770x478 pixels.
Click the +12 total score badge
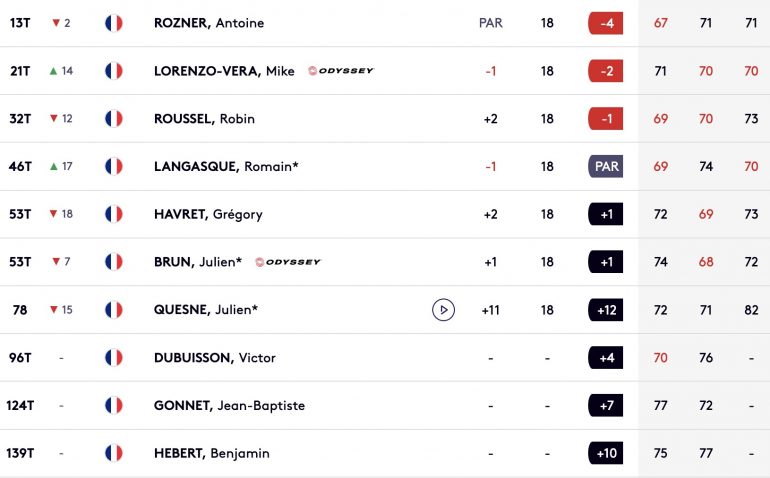[605, 310]
